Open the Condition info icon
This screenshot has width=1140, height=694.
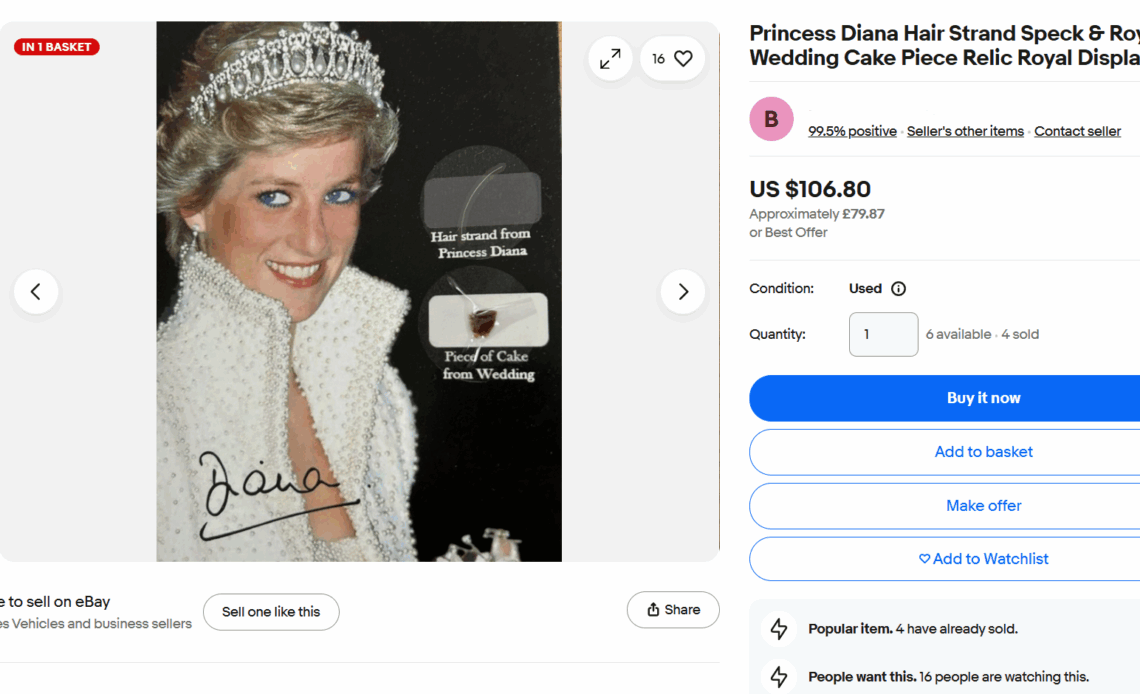coord(898,289)
